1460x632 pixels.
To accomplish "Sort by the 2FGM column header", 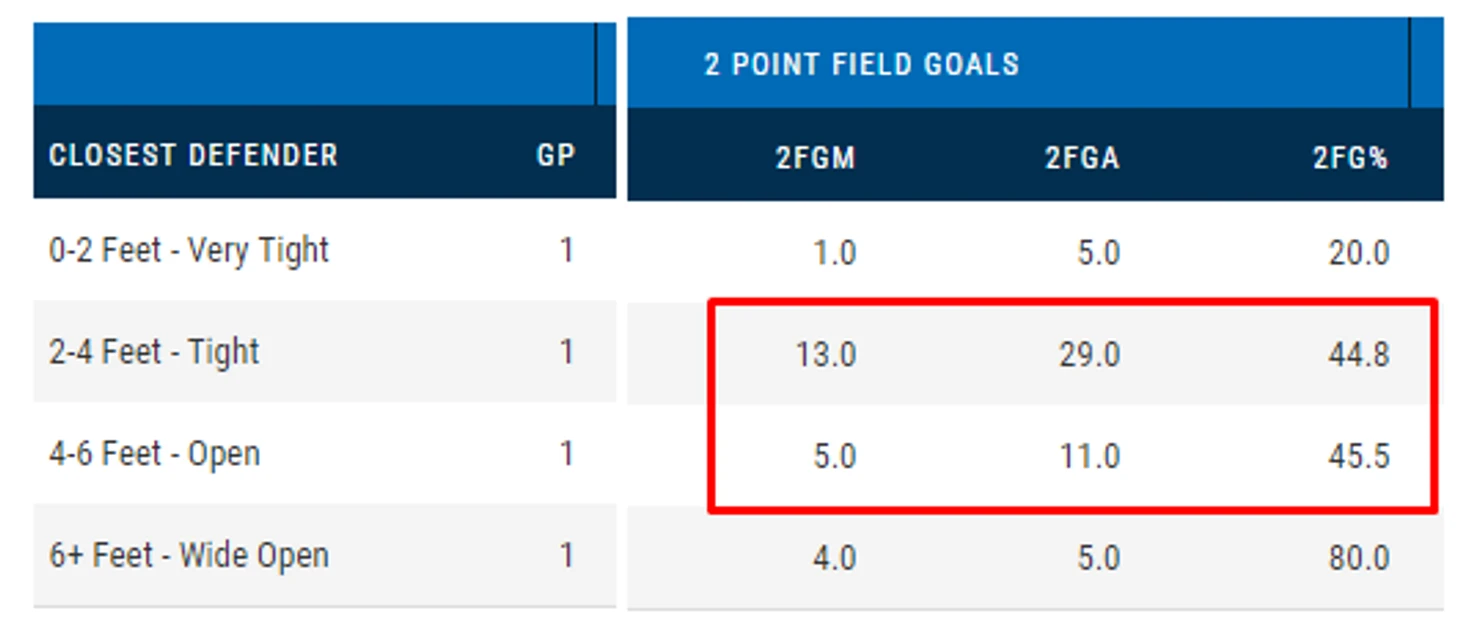I will pos(815,158).
